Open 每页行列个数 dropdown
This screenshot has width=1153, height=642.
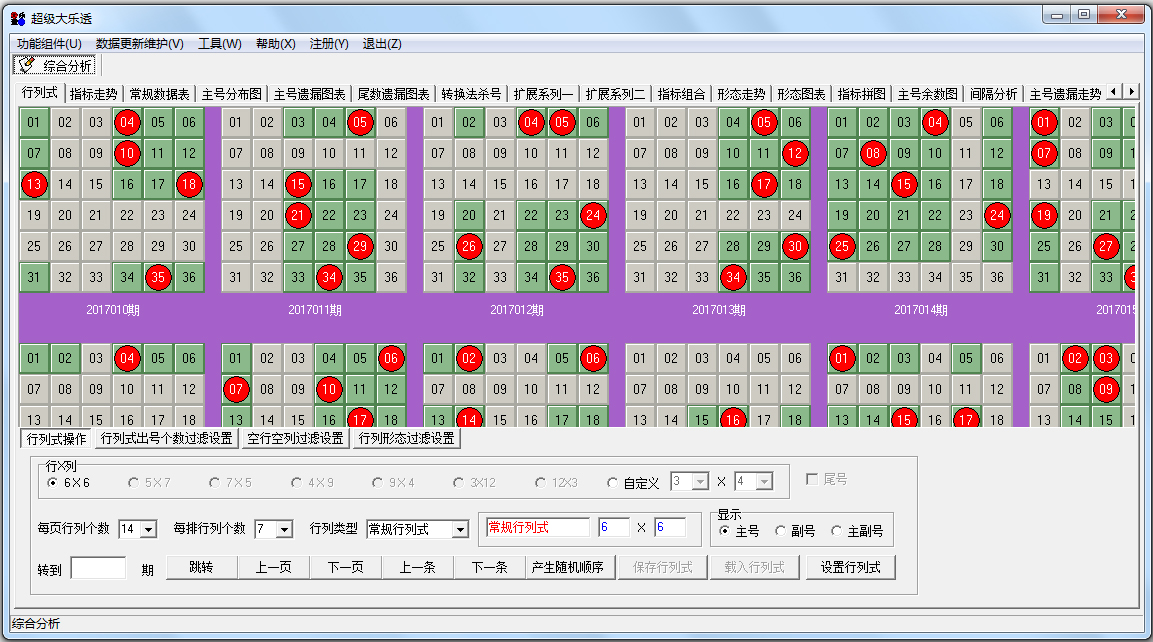[149, 529]
